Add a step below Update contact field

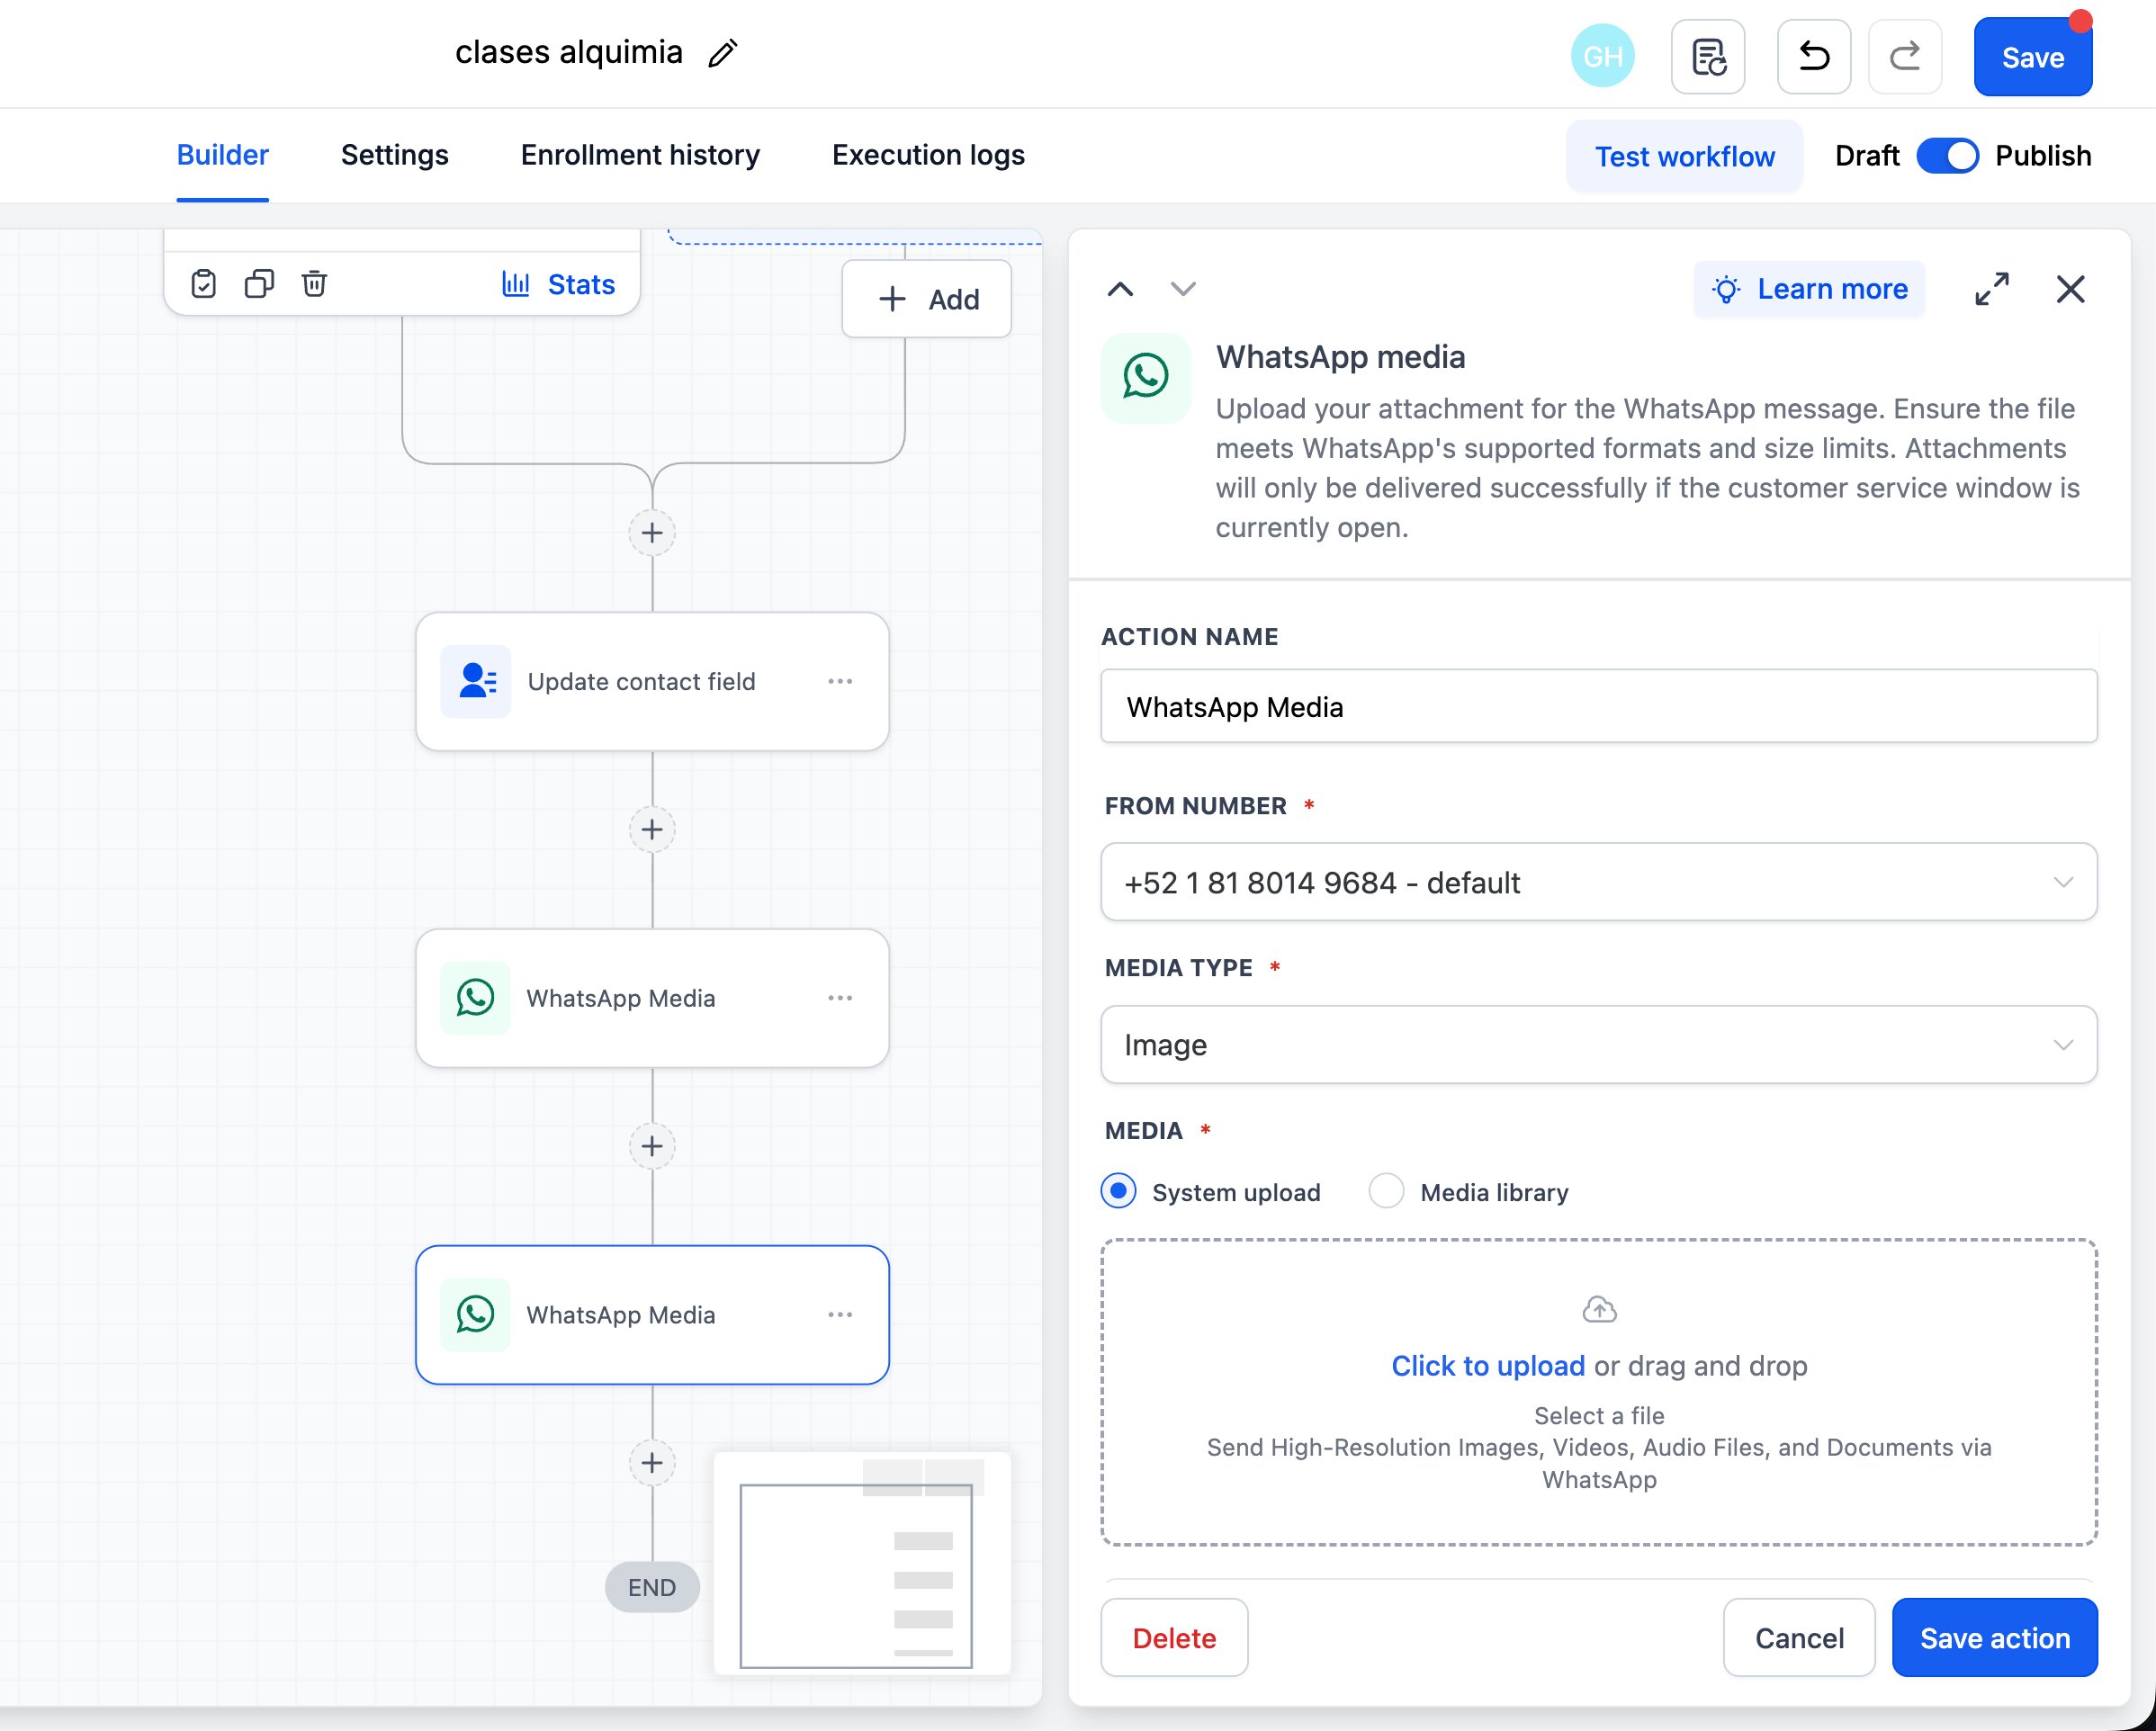click(652, 829)
